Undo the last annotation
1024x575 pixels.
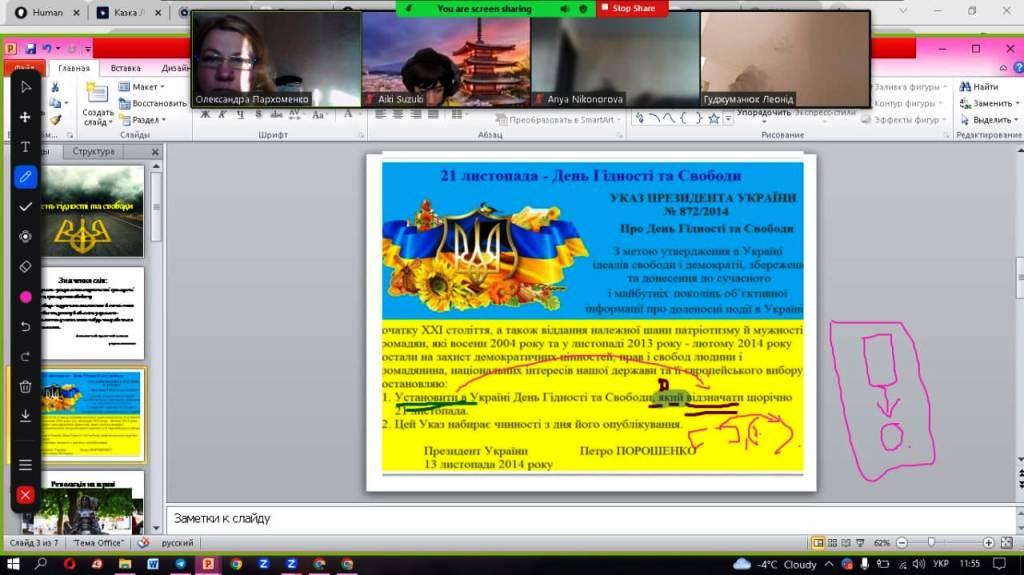click(25, 326)
